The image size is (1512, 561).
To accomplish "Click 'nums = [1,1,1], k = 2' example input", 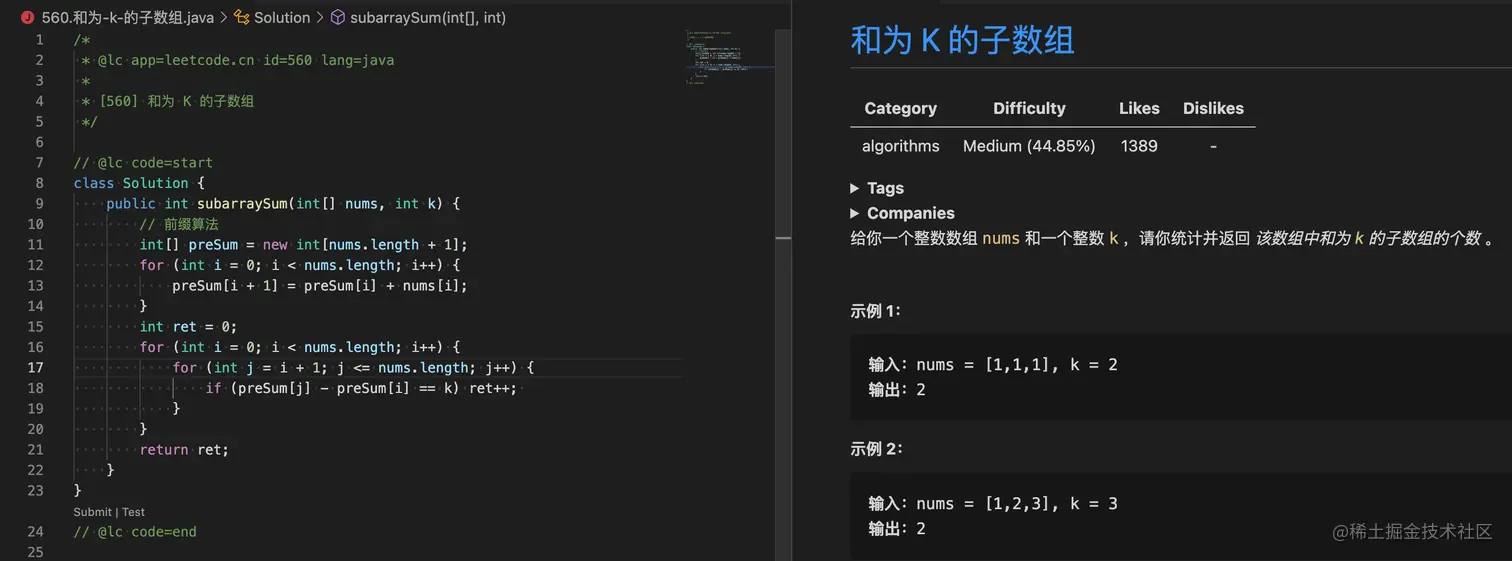I will coord(1017,365).
